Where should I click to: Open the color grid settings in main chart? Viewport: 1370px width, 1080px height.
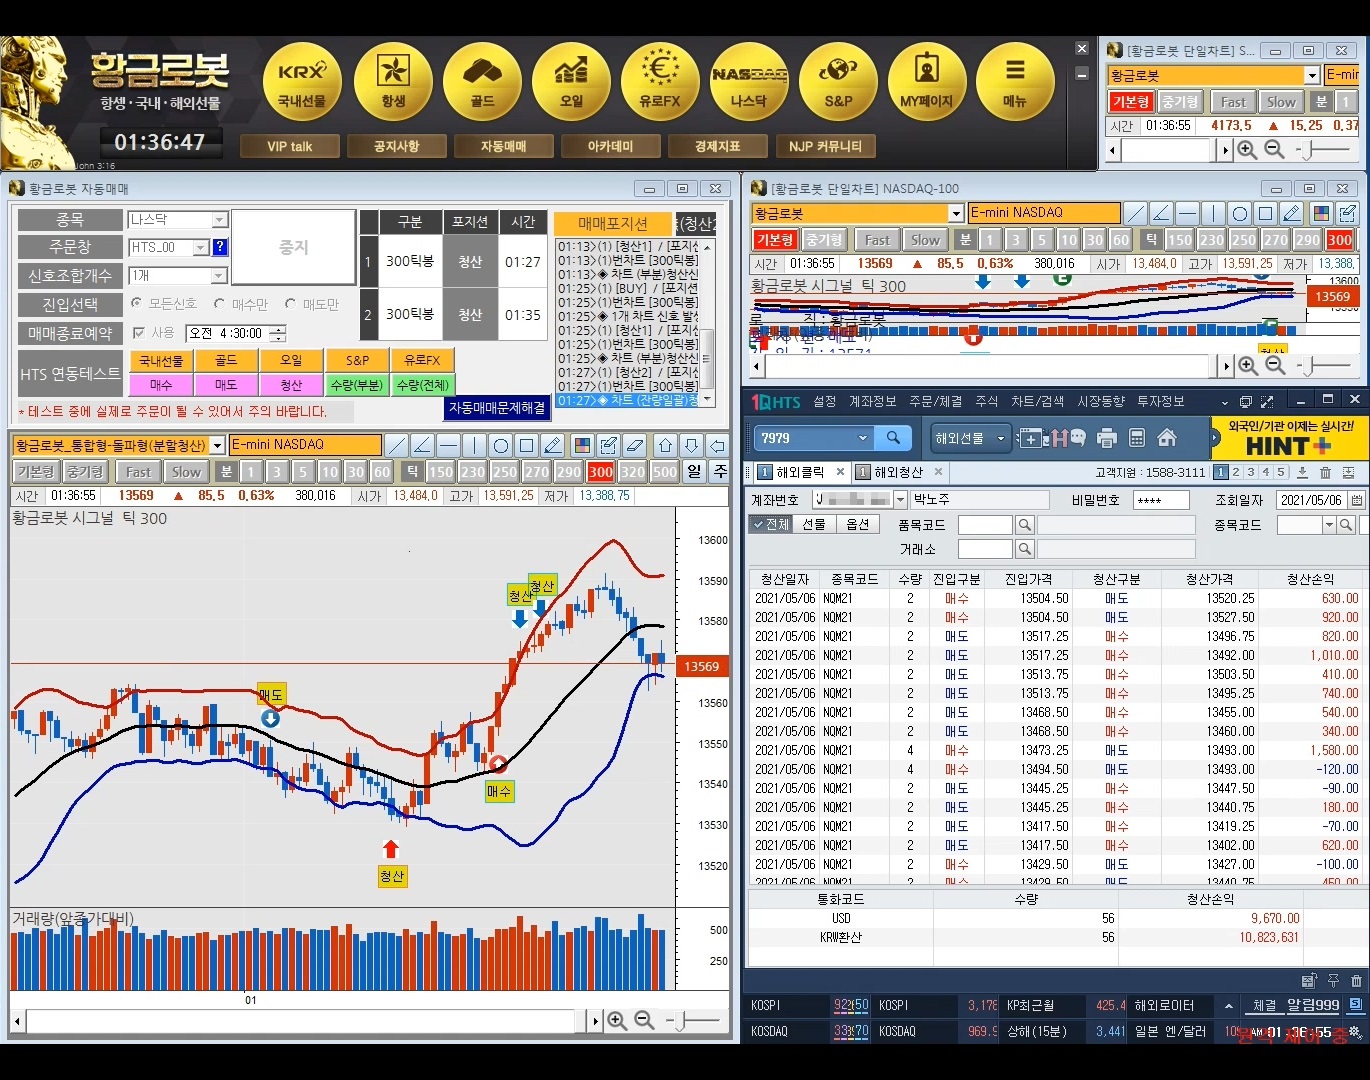[582, 445]
